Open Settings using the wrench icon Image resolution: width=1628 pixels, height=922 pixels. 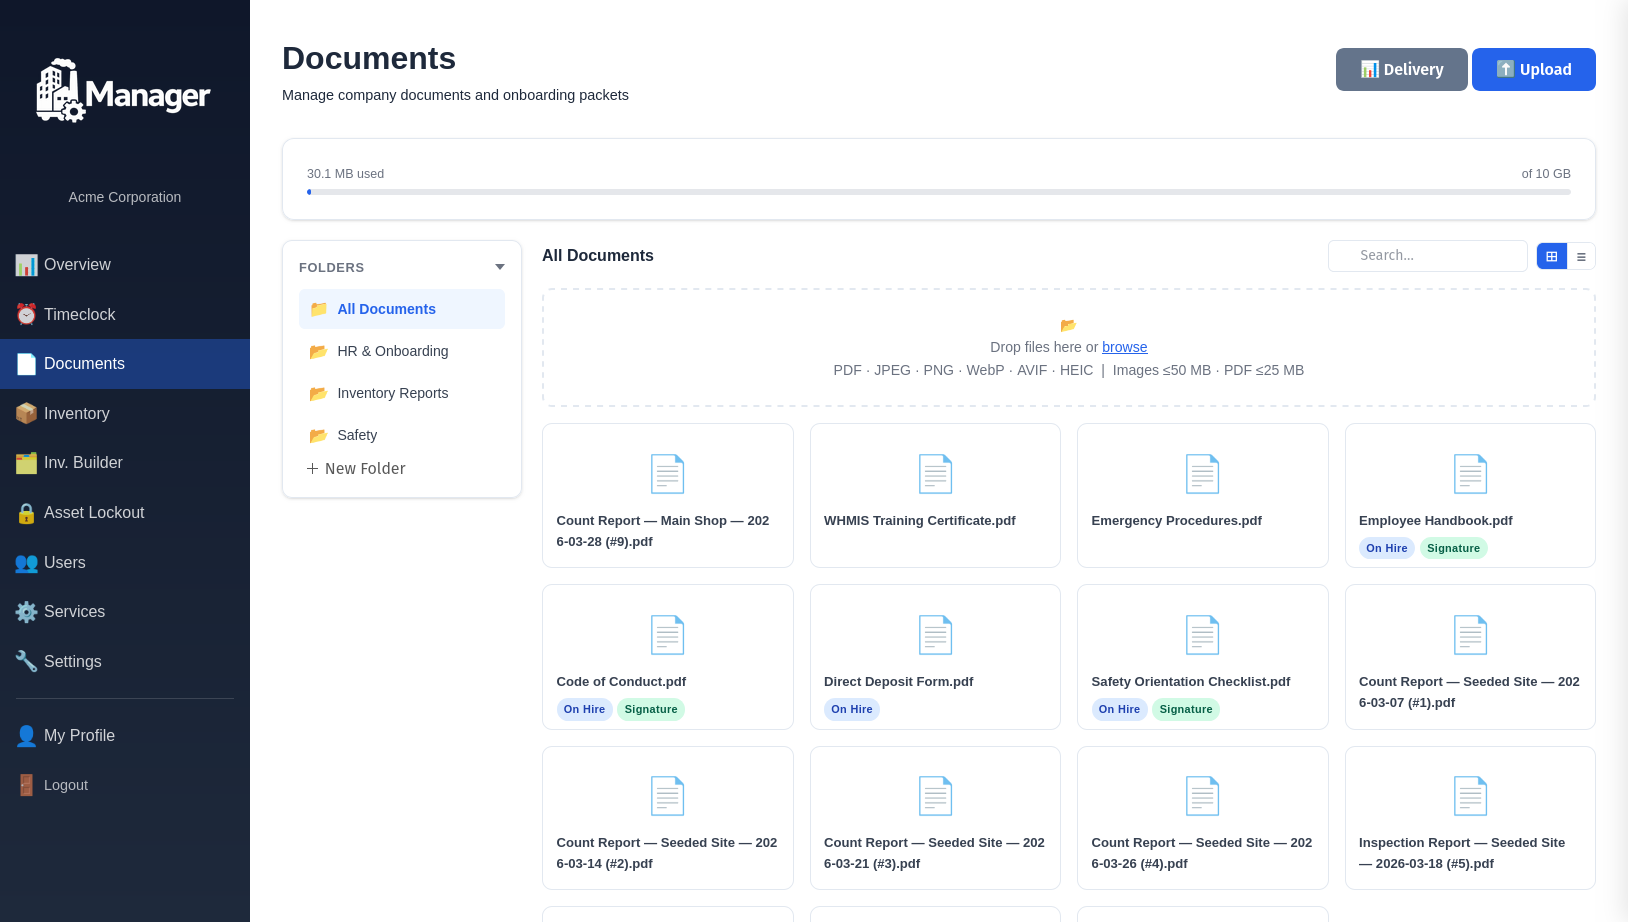(x=26, y=661)
